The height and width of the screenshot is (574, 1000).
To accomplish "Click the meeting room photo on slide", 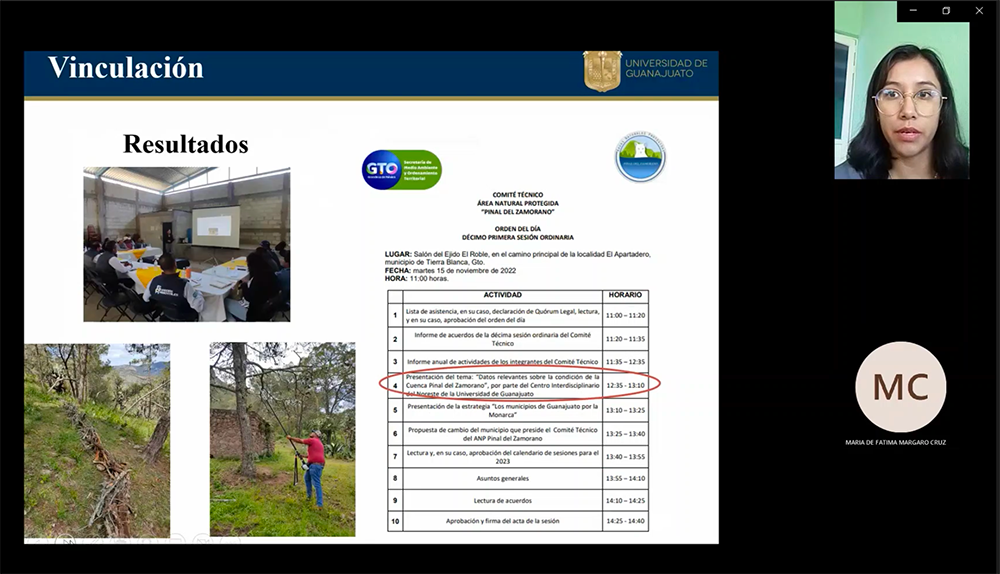I will click(x=187, y=244).
